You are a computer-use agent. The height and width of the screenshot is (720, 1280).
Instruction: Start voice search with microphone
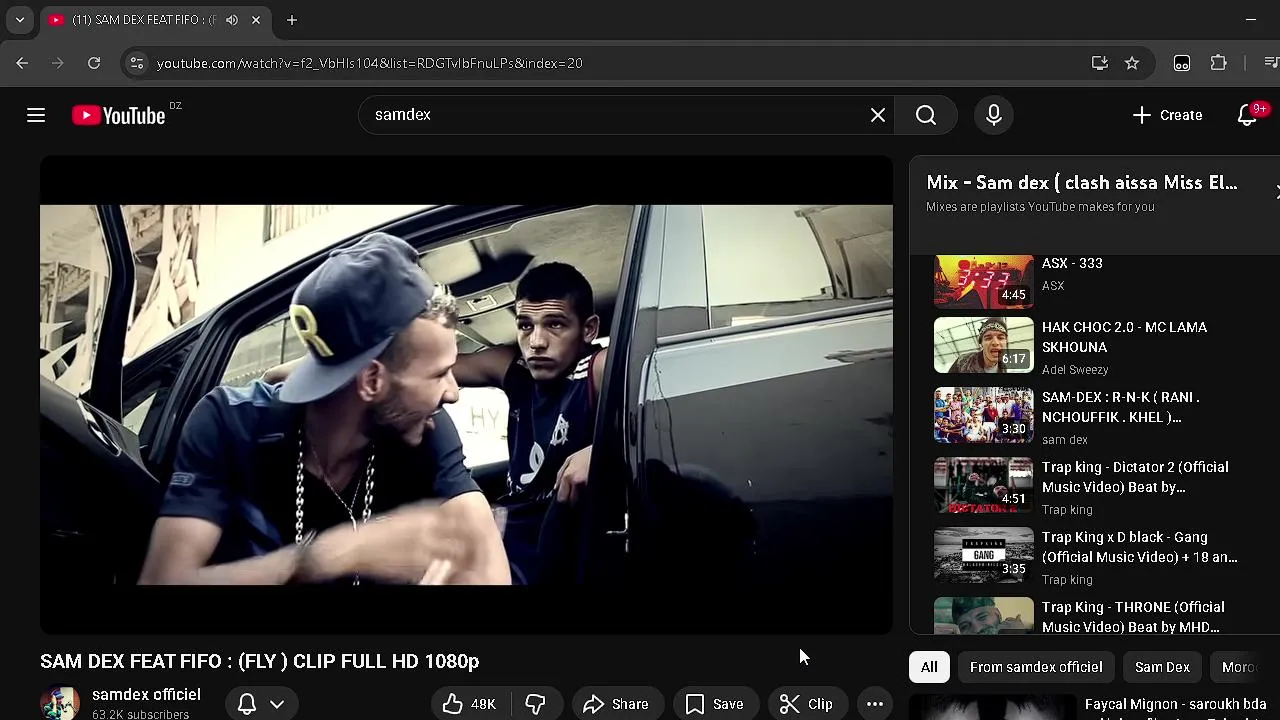pyautogui.click(x=994, y=115)
